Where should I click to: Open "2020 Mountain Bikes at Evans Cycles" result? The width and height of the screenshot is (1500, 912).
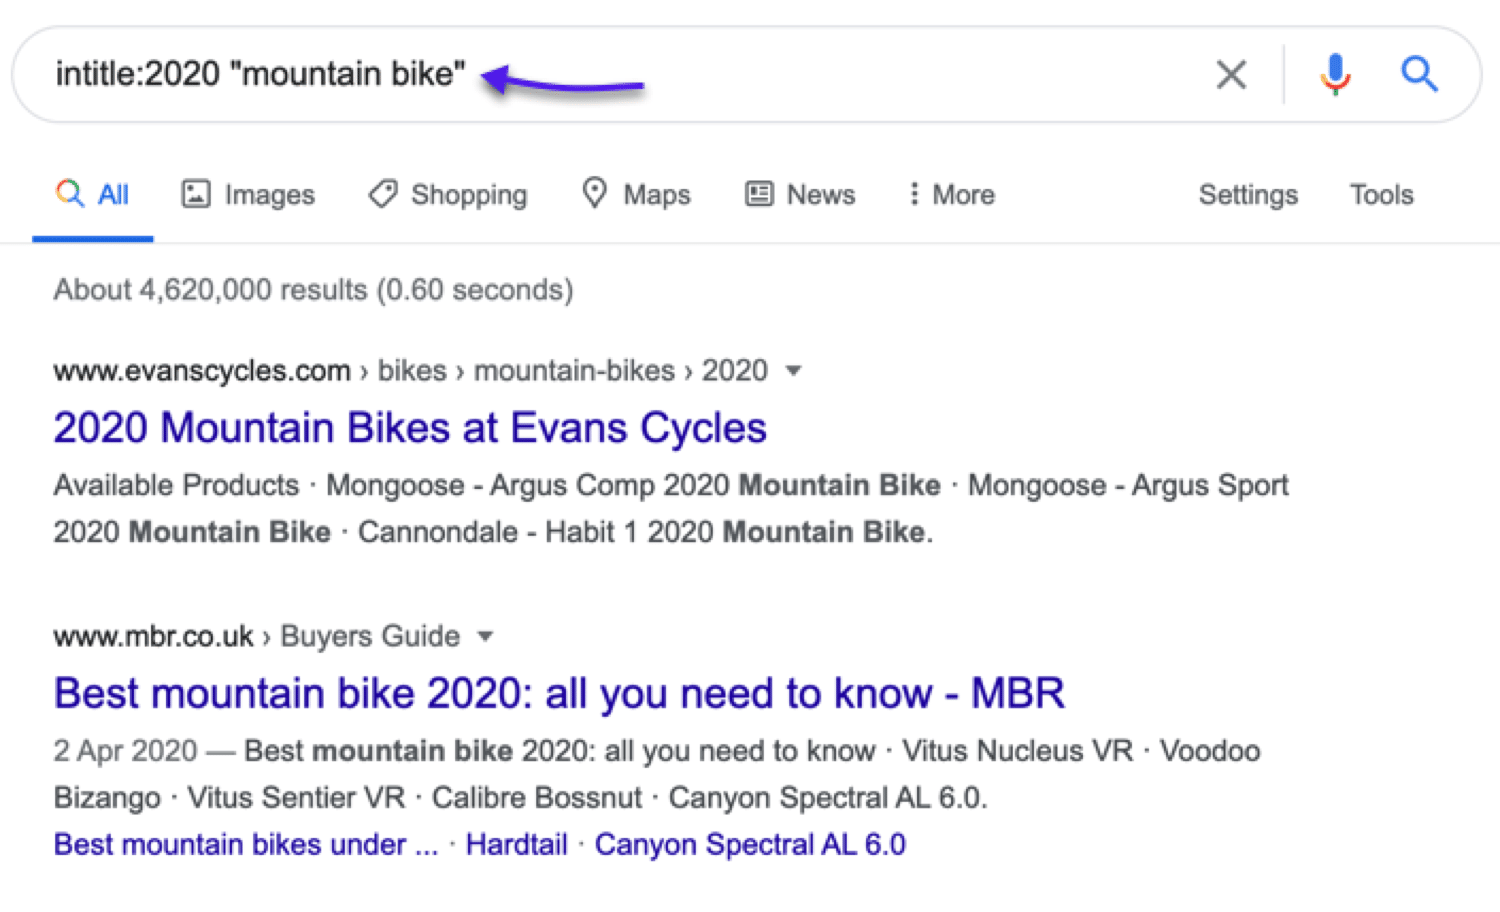pyautogui.click(x=410, y=428)
